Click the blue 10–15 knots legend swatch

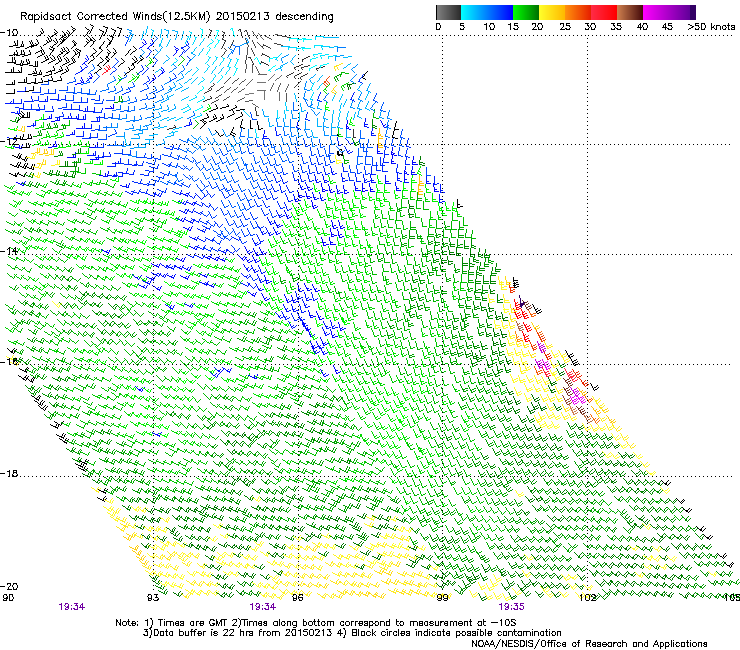(x=500, y=12)
